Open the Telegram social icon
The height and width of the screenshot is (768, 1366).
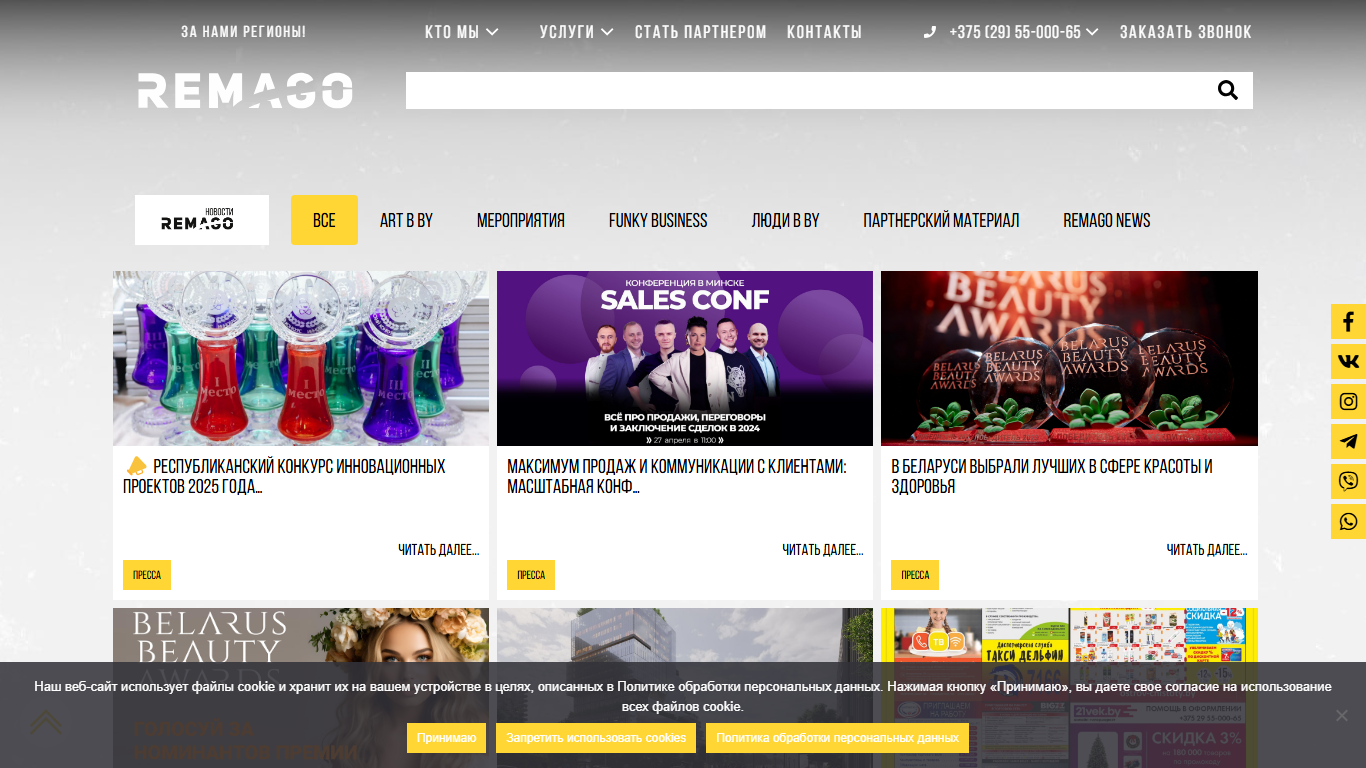[x=1348, y=442]
